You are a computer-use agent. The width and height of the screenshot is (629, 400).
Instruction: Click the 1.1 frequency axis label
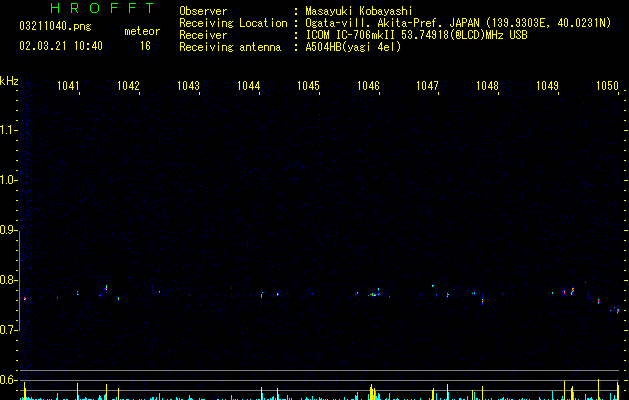(x=7, y=130)
